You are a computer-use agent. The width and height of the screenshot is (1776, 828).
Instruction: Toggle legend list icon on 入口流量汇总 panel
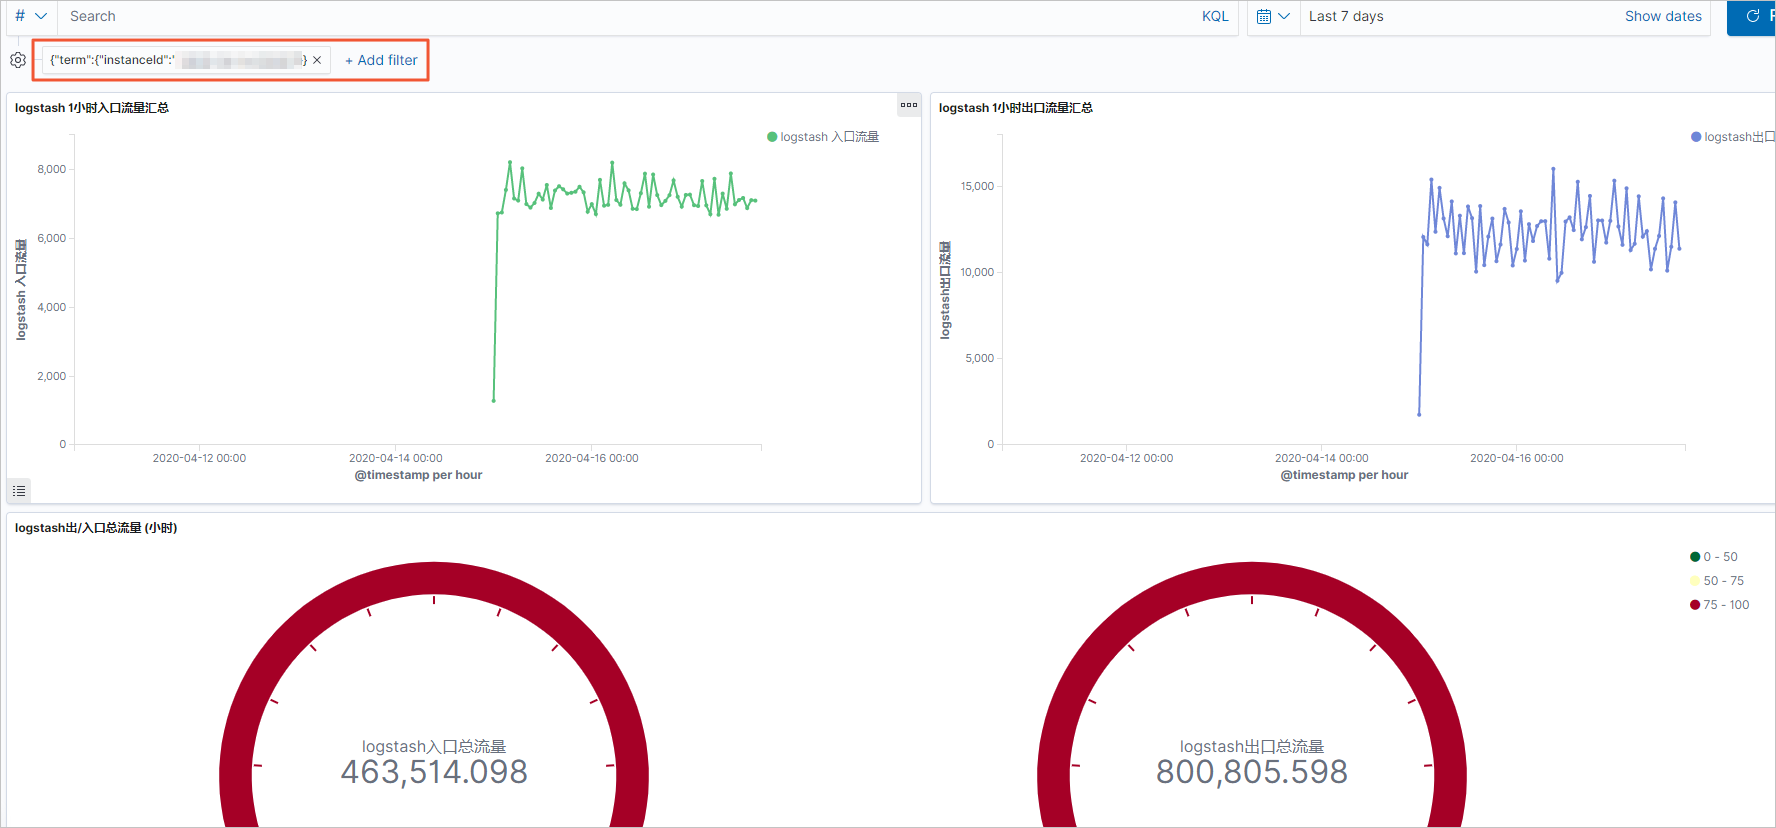coord(19,491)
